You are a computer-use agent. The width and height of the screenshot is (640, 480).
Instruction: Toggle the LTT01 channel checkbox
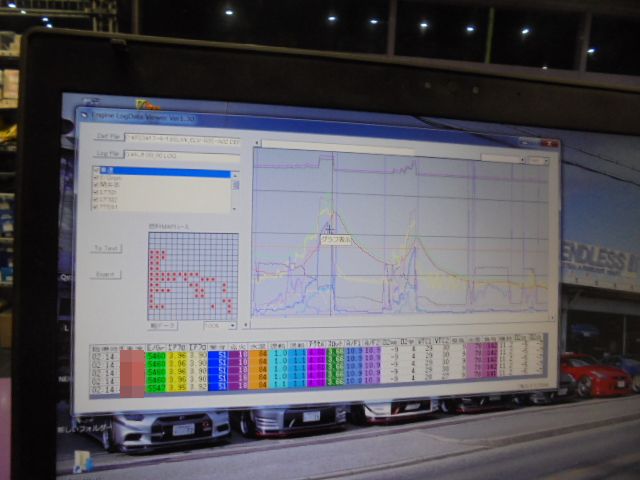point(96,191)
